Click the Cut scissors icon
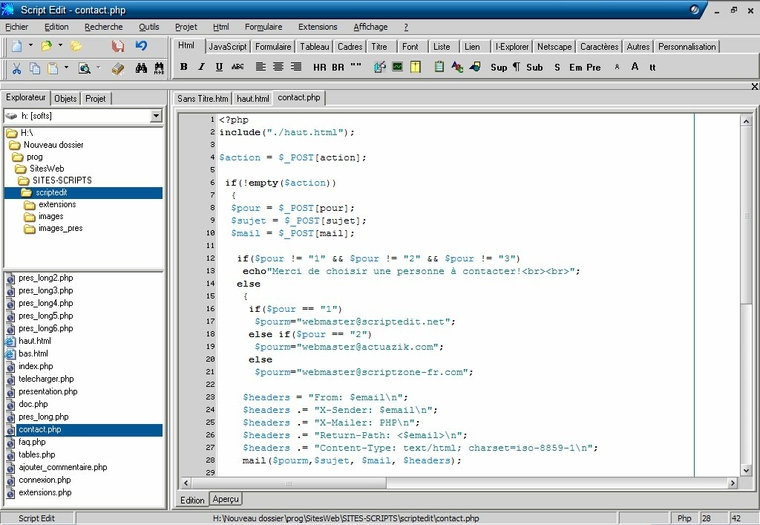Image resolution: width=760 pixels, height=525 pixels. (x=16, y=68)
